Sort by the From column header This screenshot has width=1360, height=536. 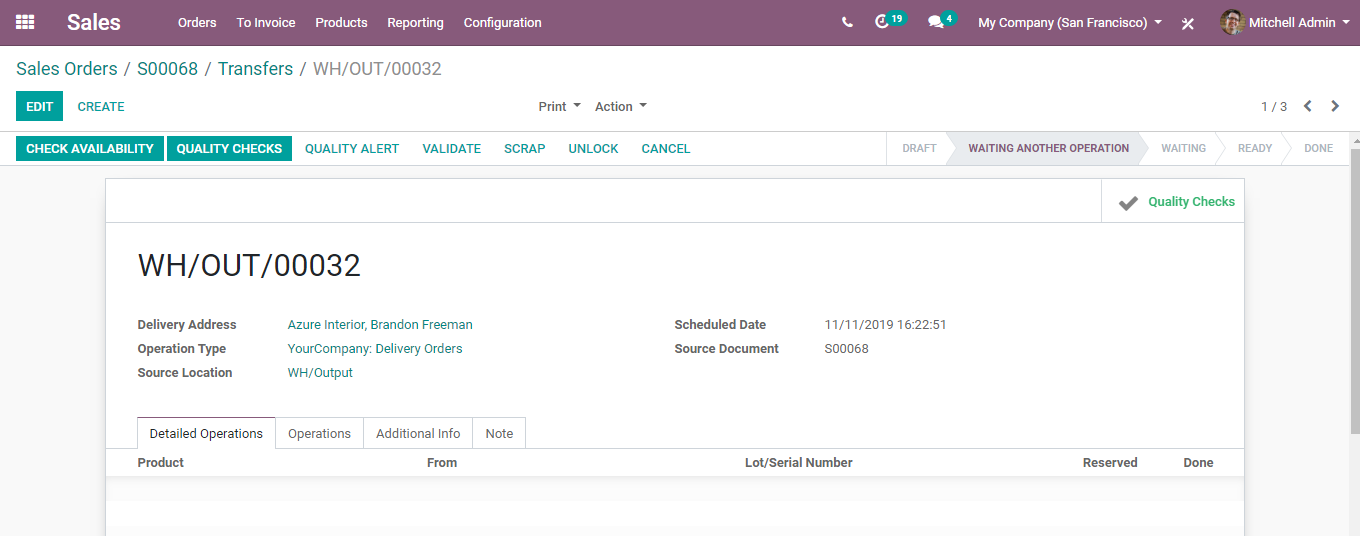(x=442, y=463)
